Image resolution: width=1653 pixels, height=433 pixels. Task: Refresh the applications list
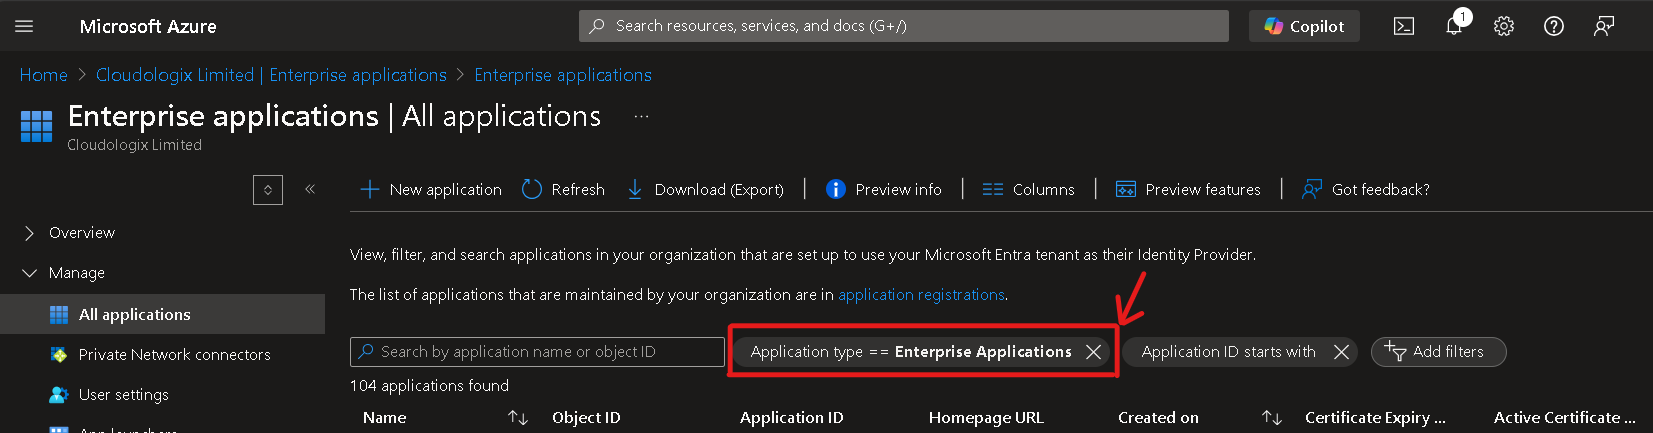564,189
